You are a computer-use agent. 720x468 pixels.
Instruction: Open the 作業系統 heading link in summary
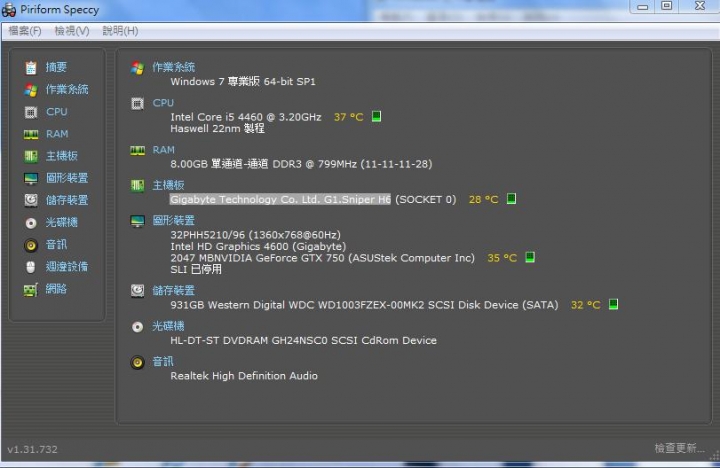pyautogui.click(x=174, y=67)
